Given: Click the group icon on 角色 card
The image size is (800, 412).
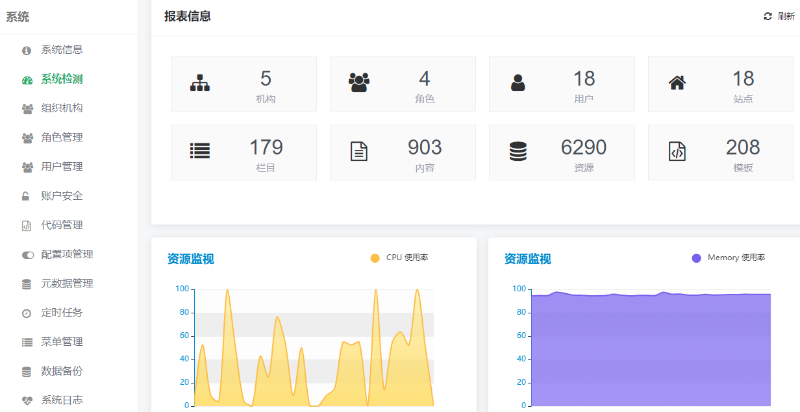Looking at the screenshot, I should 359,84.
